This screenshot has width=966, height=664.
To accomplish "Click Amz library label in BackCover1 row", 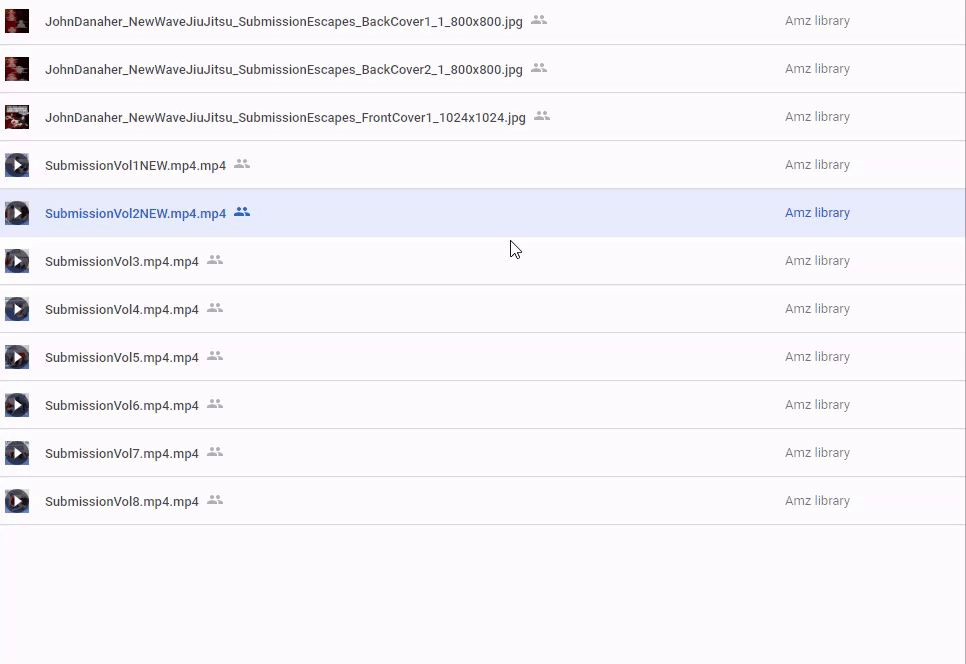I will tap(817, 21).
